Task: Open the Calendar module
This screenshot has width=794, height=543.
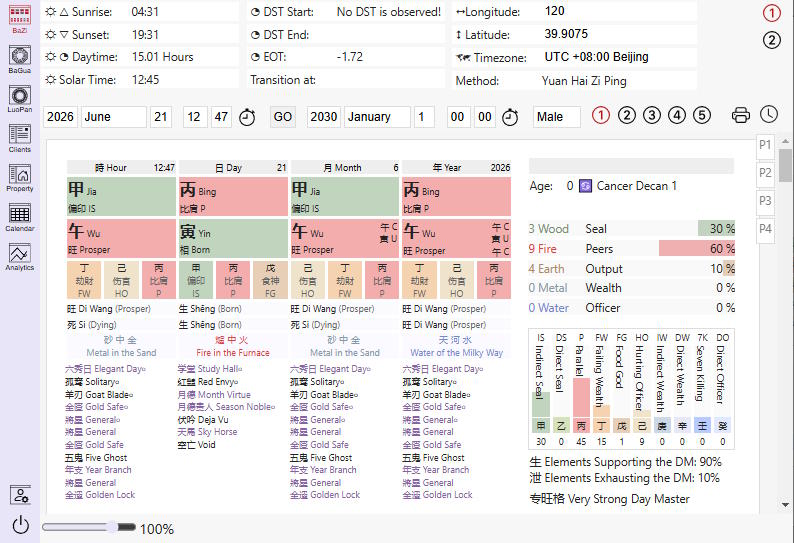Action: pyautogui.click(x=20, y=217)
